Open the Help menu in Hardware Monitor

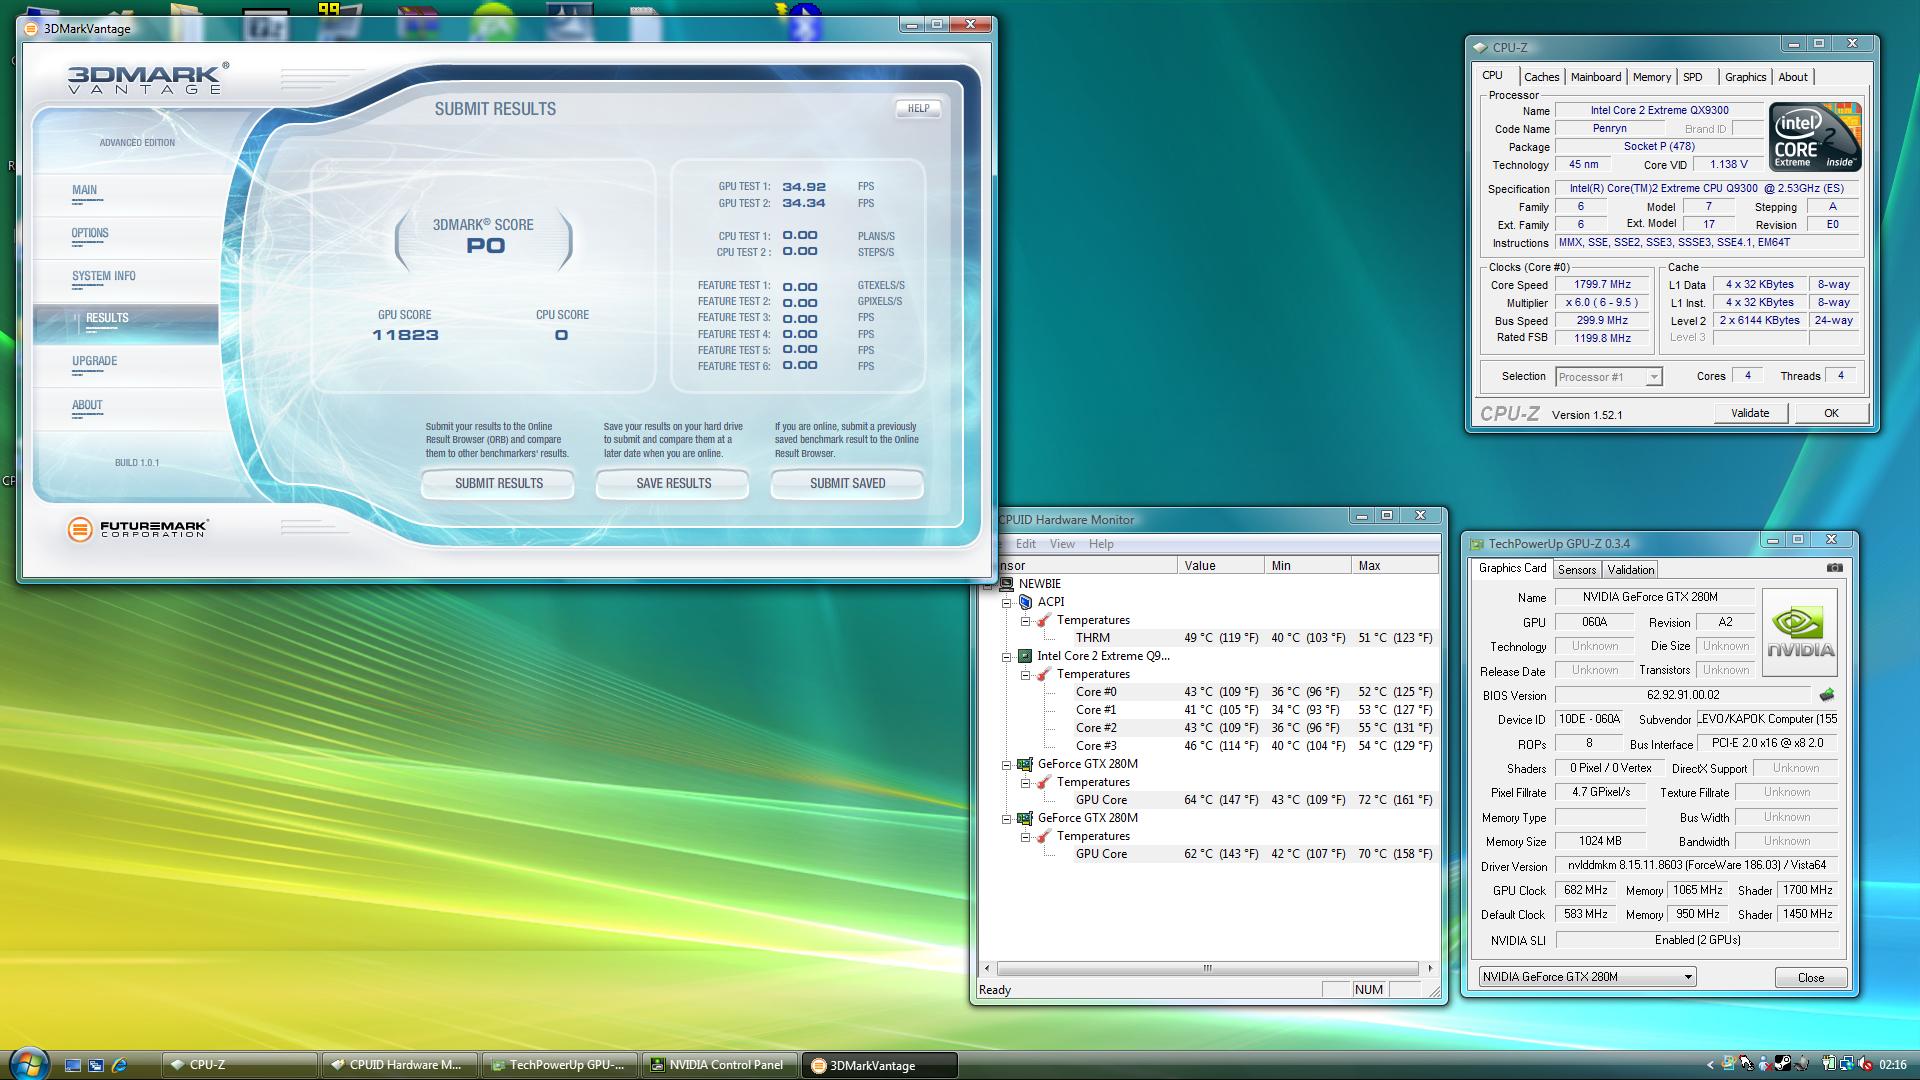pos(1101,544)
